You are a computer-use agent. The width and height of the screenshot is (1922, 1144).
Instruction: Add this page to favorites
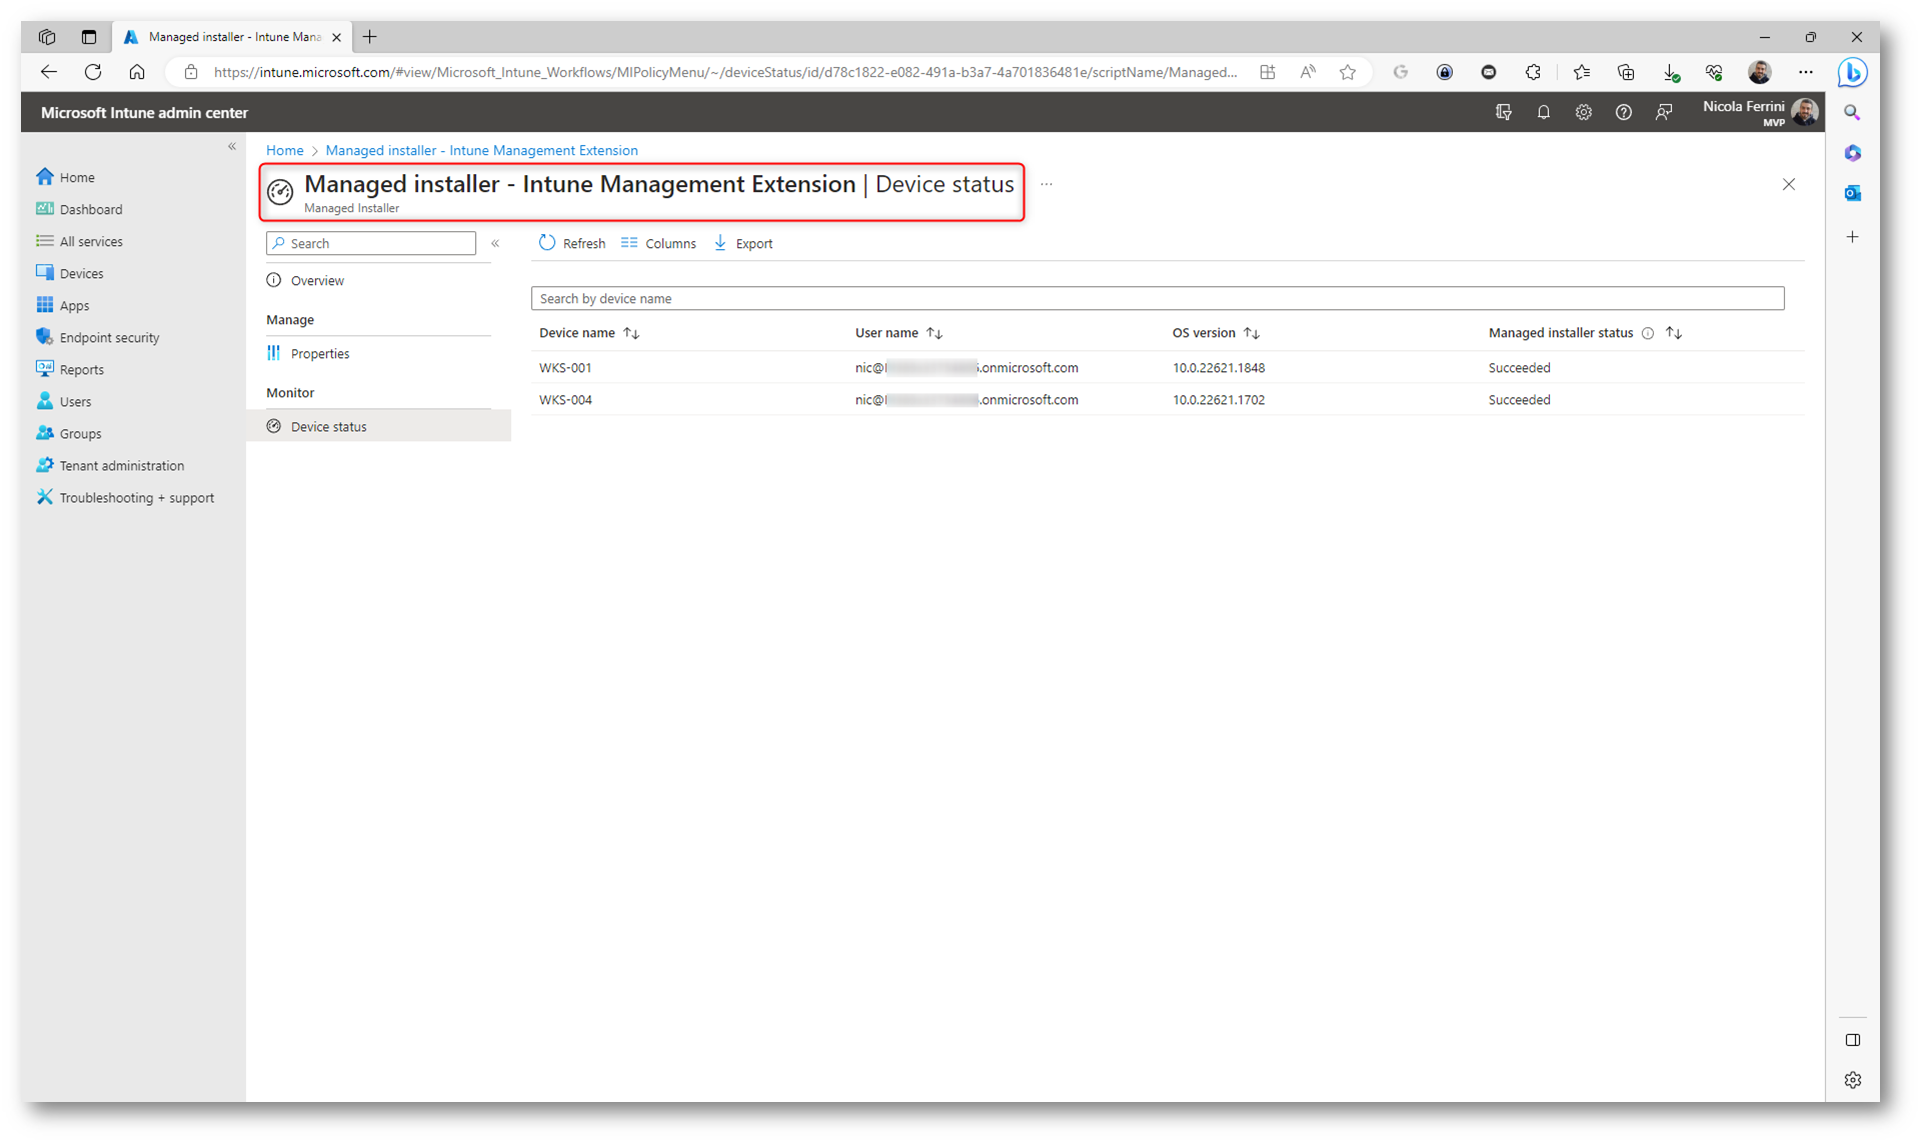1348,72
